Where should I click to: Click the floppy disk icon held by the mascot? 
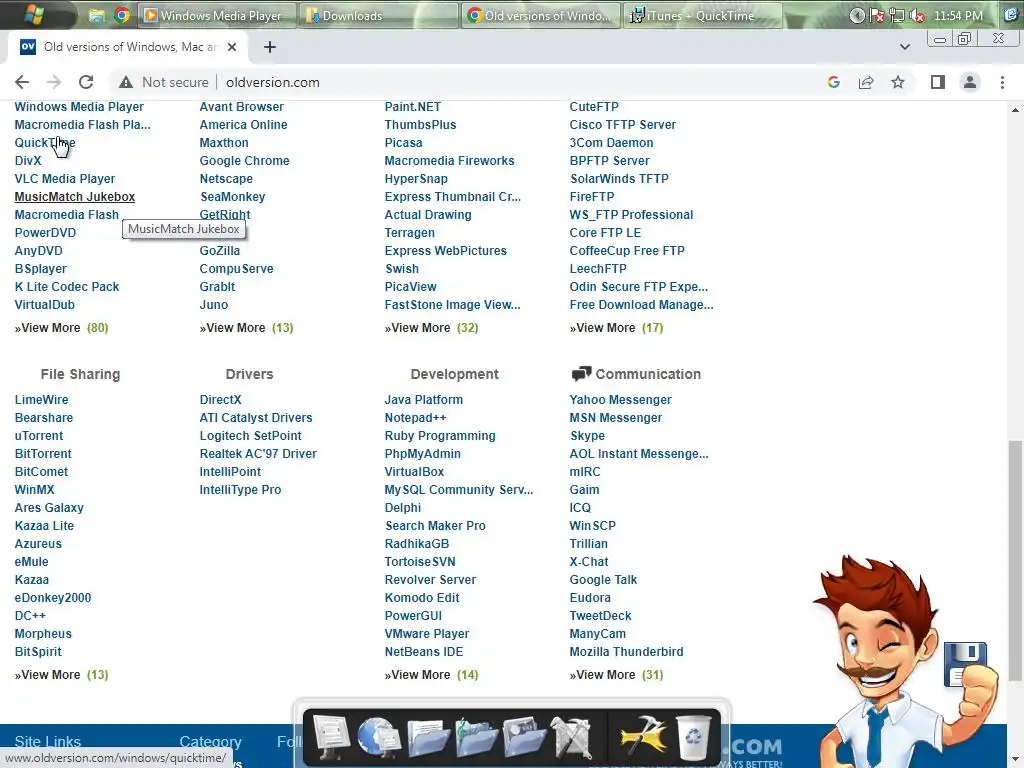point(965,665)
